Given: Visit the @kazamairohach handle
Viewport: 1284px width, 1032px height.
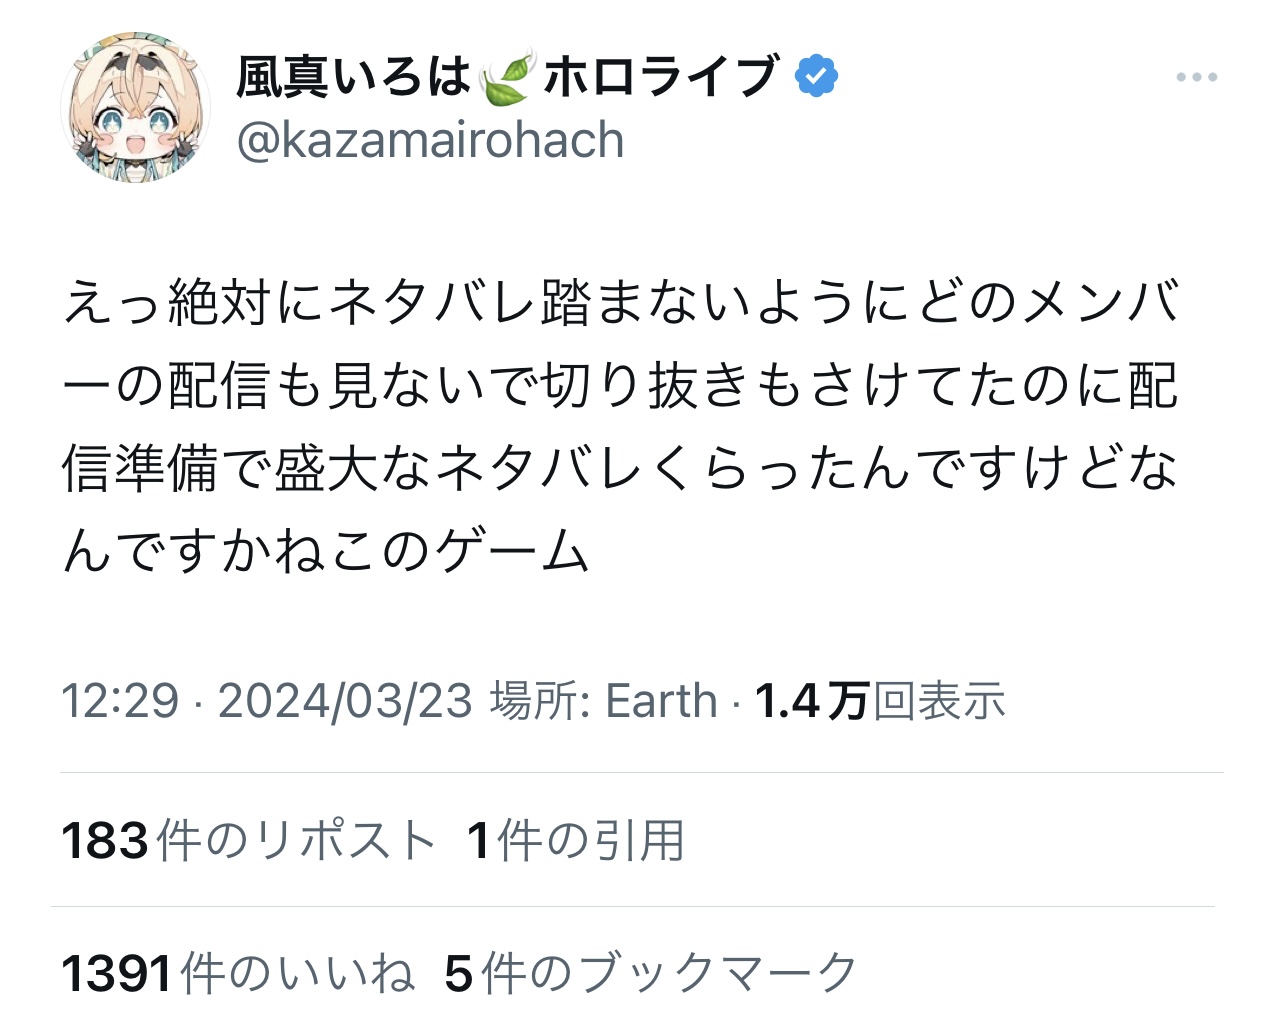Looking at the screenshot, I should 430,139.
